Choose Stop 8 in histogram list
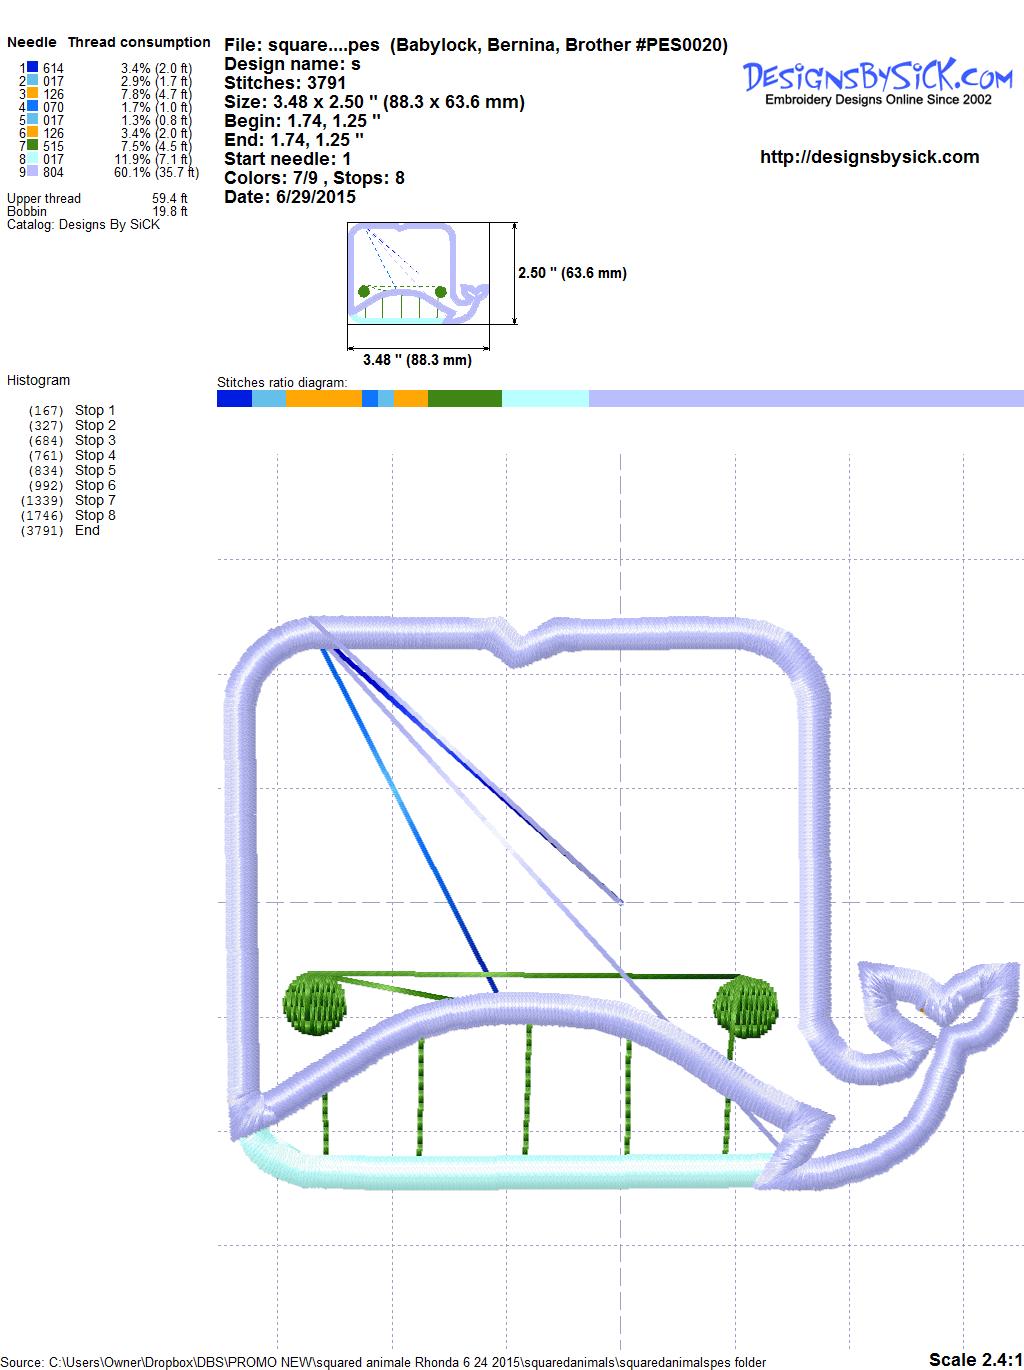Image resolution: width=1024 pixels, height=1370 pixels. pos(95,515)
